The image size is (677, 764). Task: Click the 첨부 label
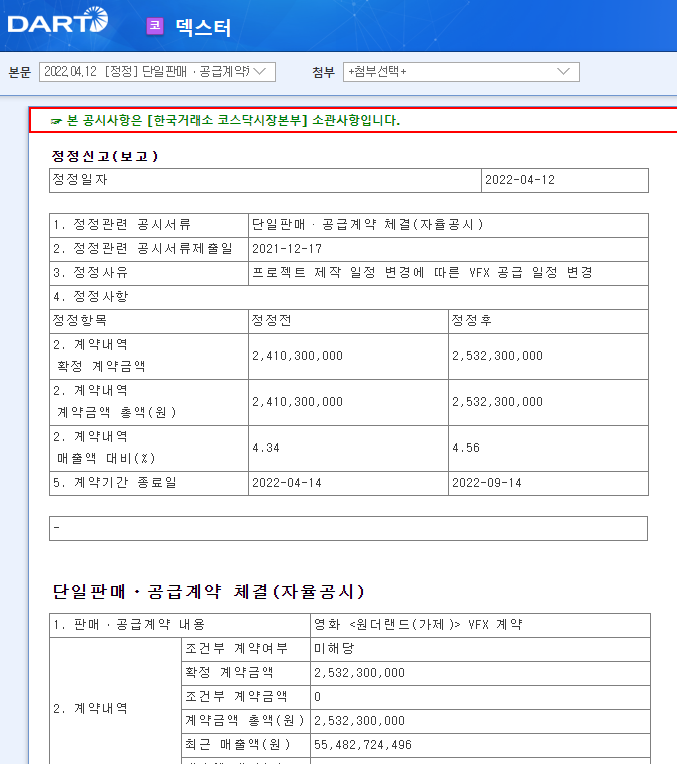click(324, 73)
